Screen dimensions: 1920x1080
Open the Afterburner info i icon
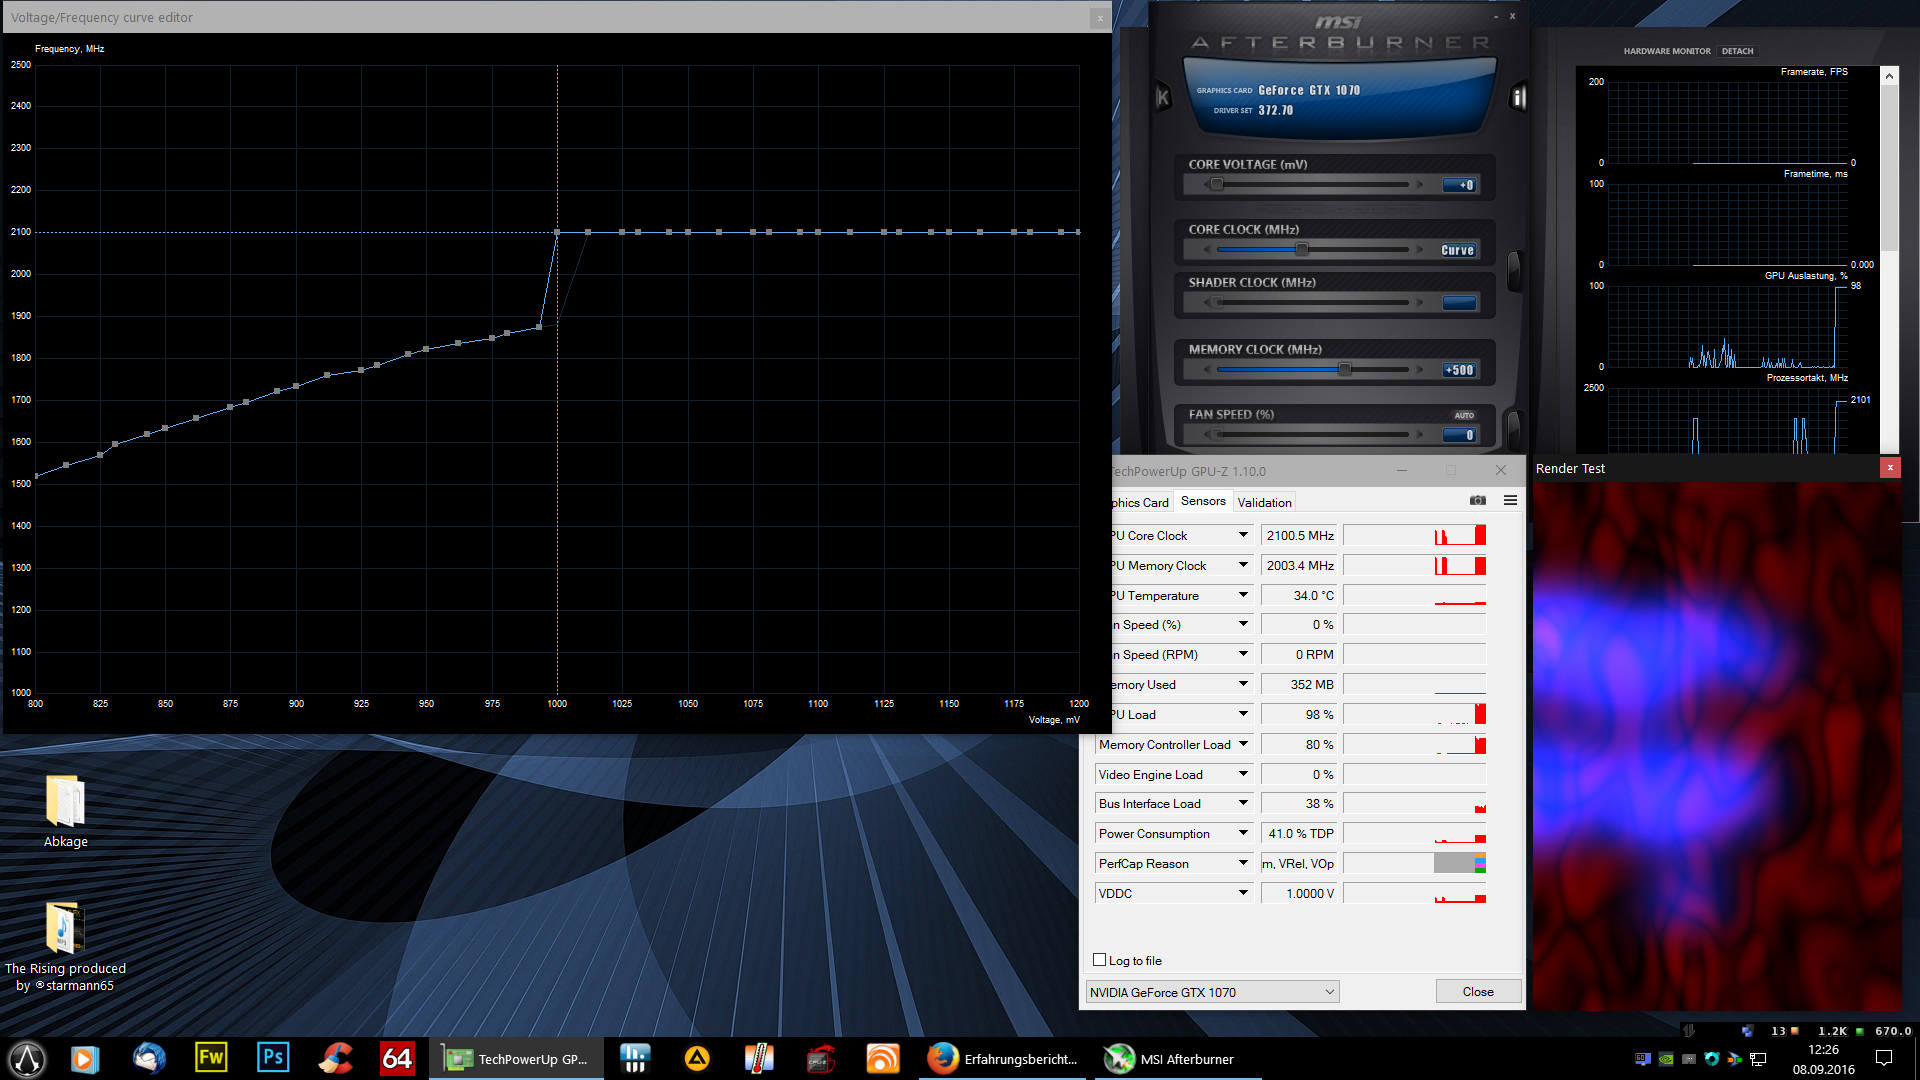(1518, 98)
